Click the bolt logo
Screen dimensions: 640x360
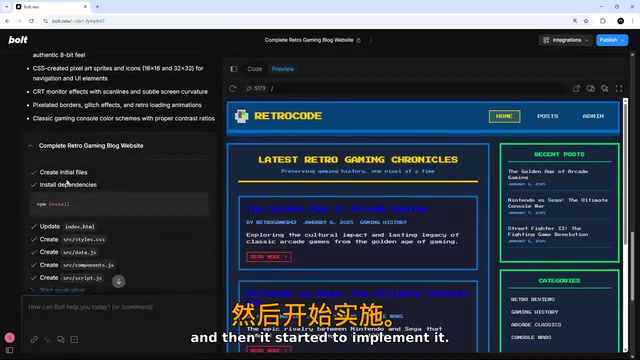point(18,40)
